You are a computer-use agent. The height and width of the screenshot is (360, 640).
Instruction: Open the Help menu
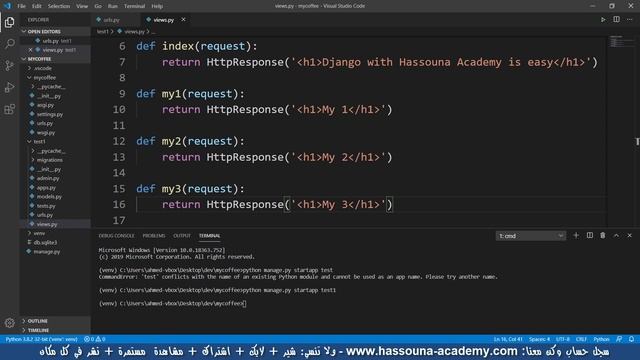coord(157,6)
